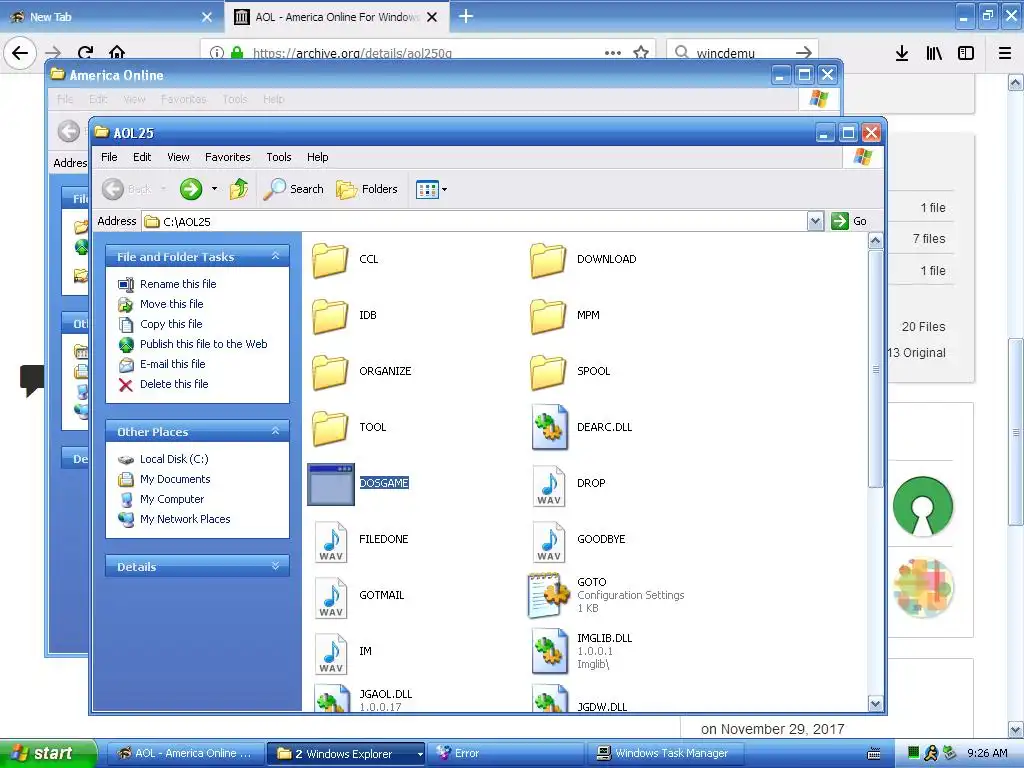This screenshot has width=1024, height=768.
Task: Switch to the Error taskbar item
Action: [507, 754]
